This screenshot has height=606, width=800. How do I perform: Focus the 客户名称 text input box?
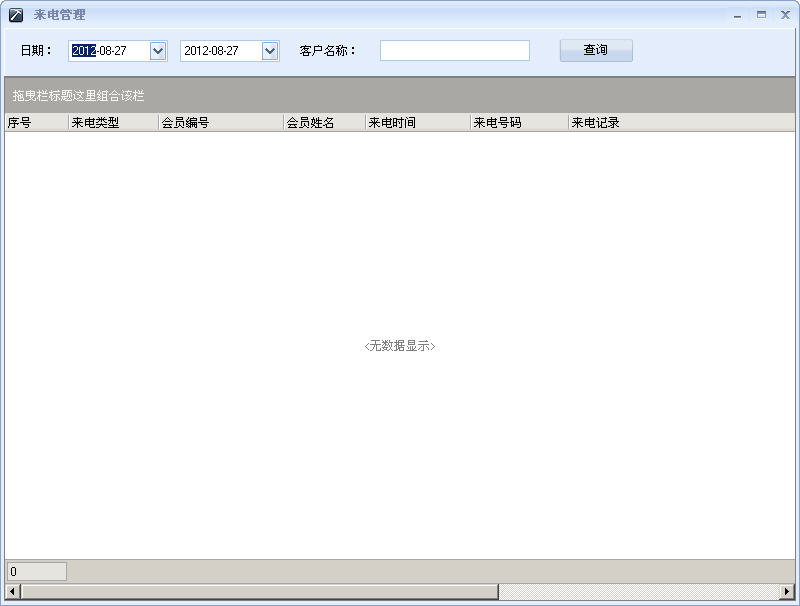tap(454, 51)
